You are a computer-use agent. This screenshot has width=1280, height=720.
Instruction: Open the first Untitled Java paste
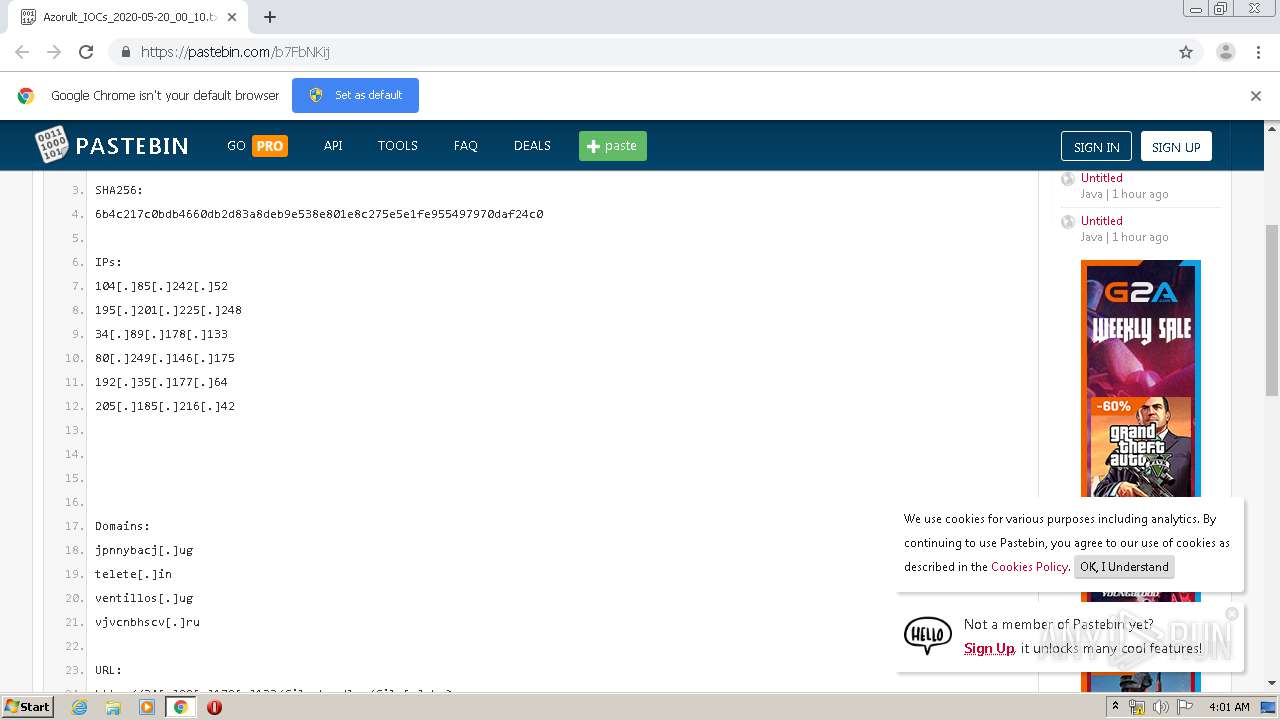[1102, 178]
